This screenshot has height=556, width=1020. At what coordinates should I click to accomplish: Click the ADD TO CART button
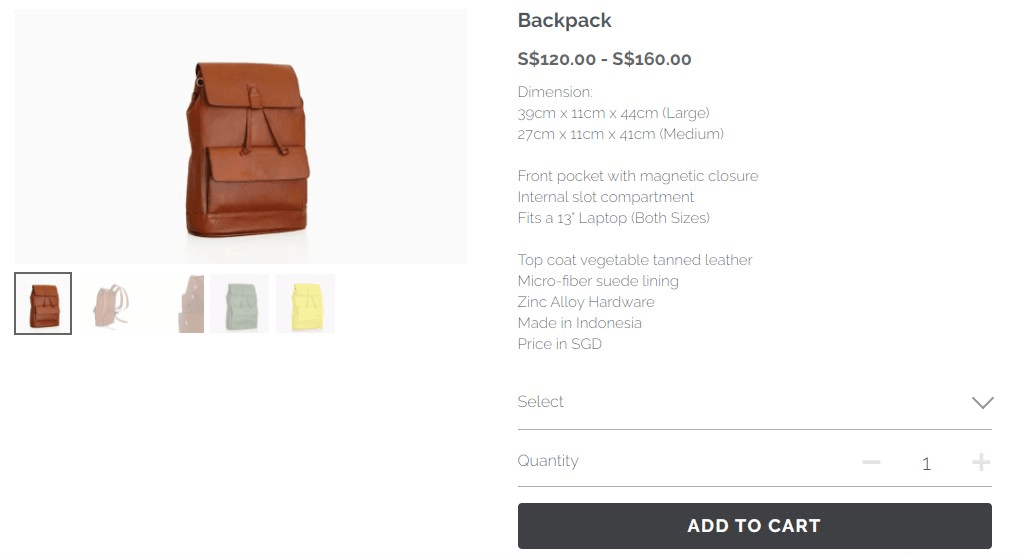754,526
